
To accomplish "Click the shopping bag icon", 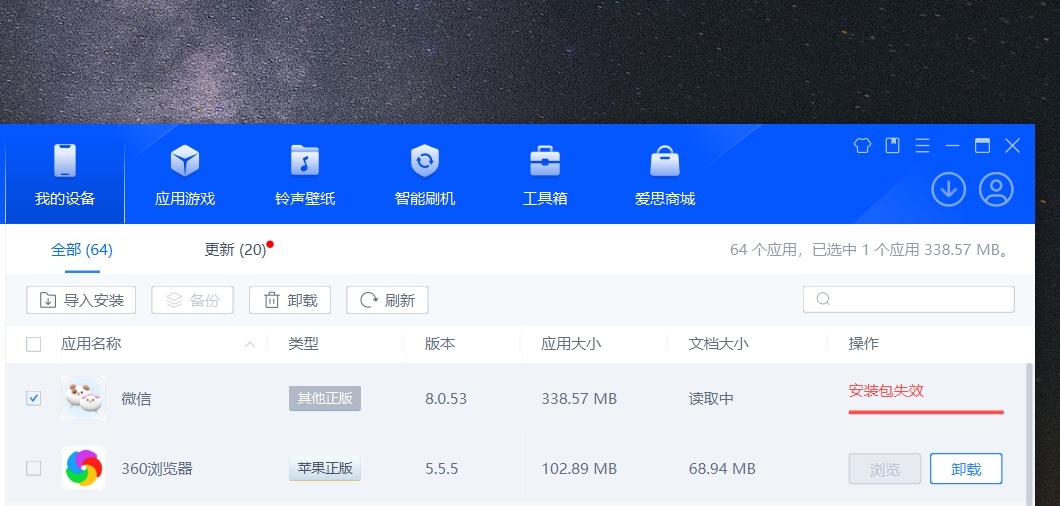I will (x=665, y=161).
